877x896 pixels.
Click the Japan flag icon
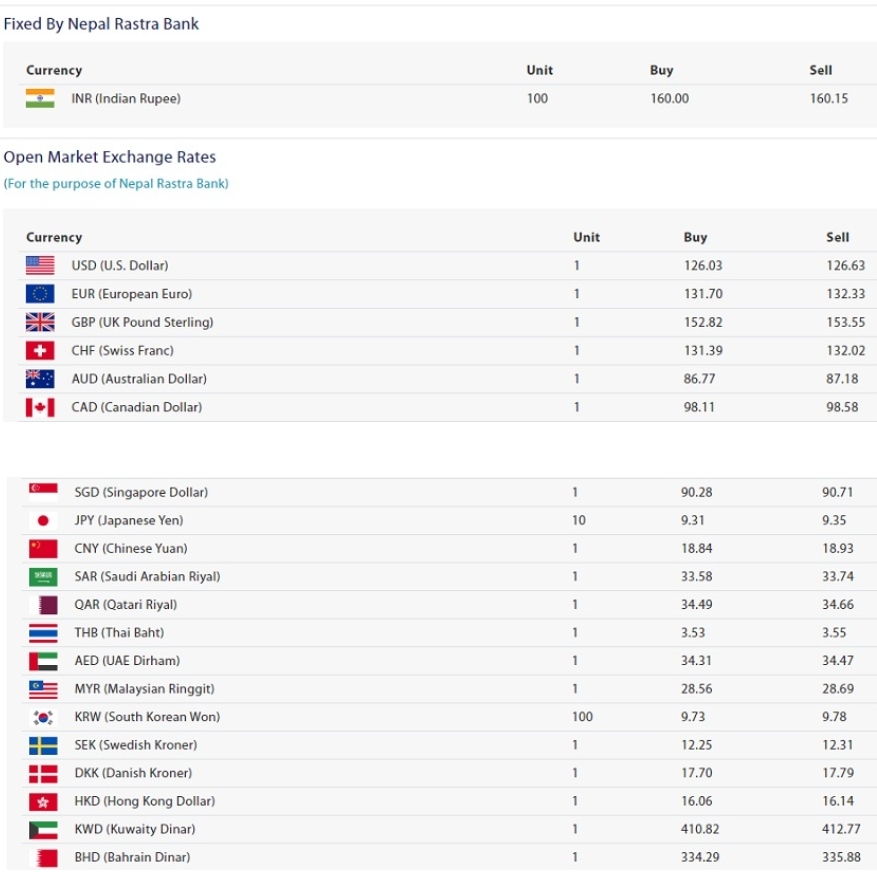click(x=43, y=521)
